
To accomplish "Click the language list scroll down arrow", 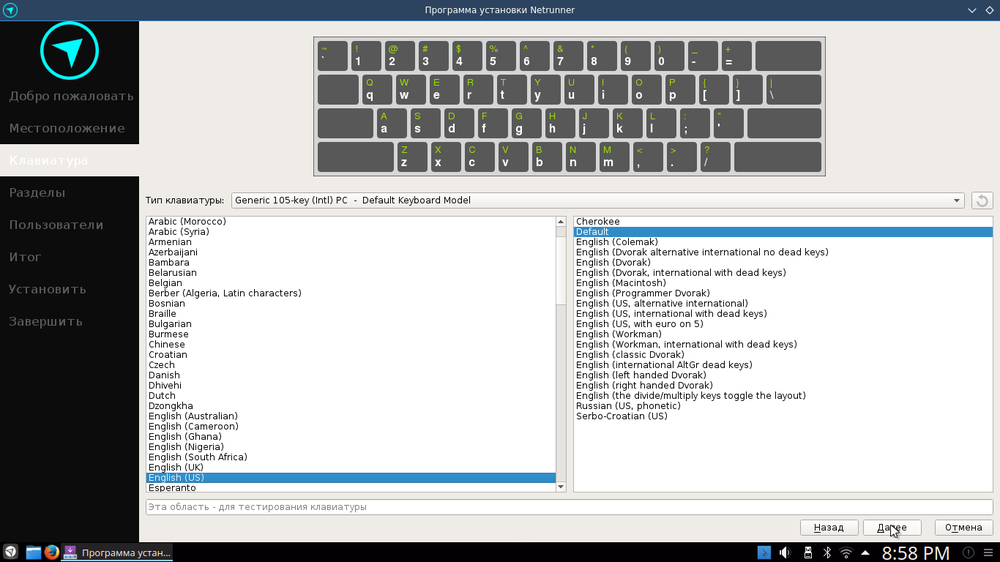I will (561, 487).
